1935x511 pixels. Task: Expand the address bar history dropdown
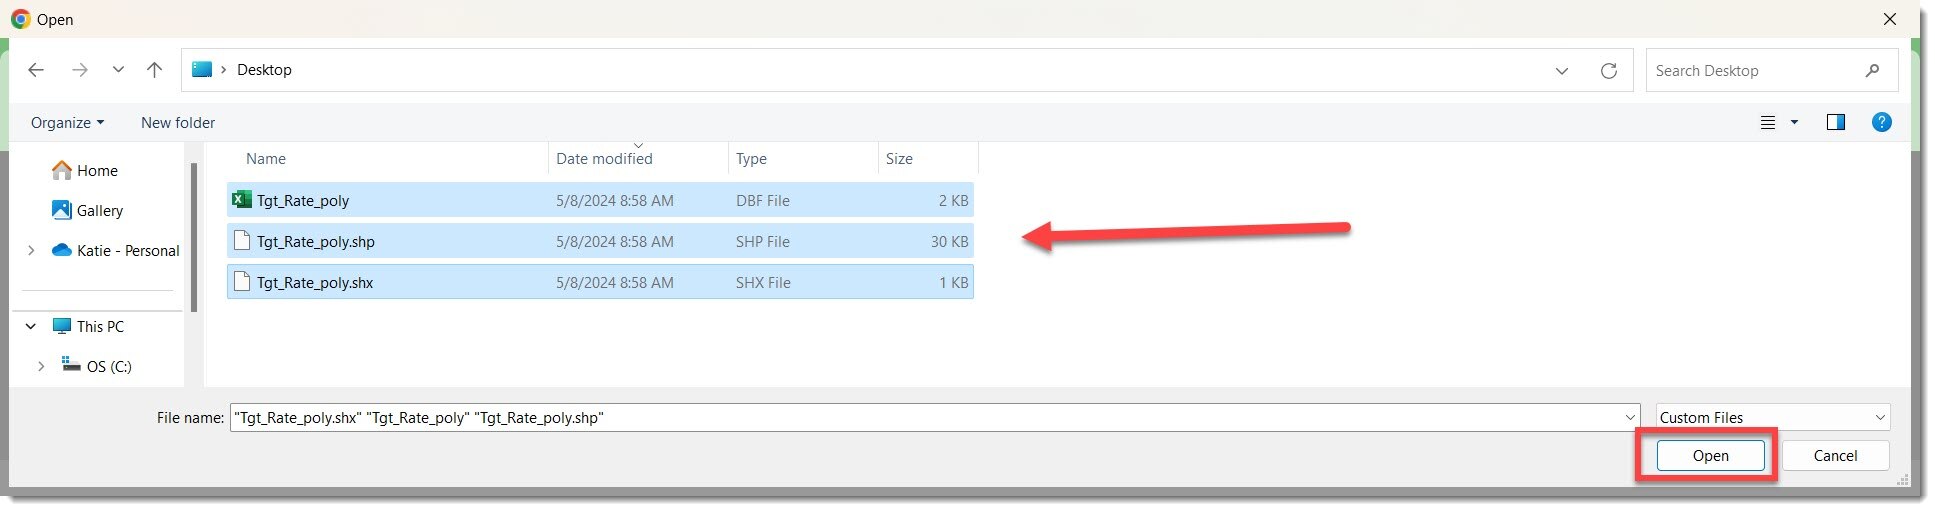1561,71
